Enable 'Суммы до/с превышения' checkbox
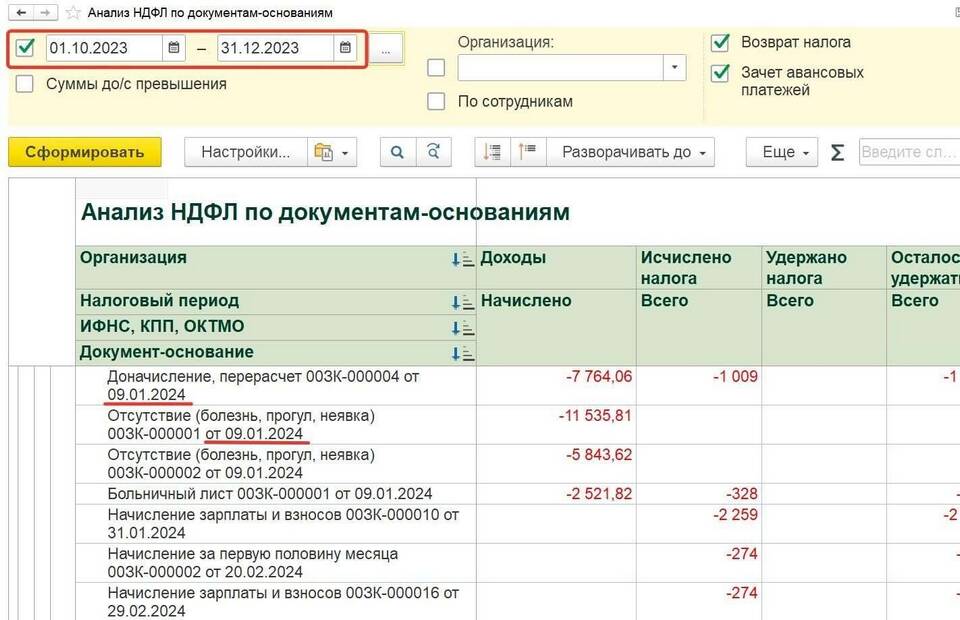960x620 pixels. pyautogui.click(x=26, y=84)
